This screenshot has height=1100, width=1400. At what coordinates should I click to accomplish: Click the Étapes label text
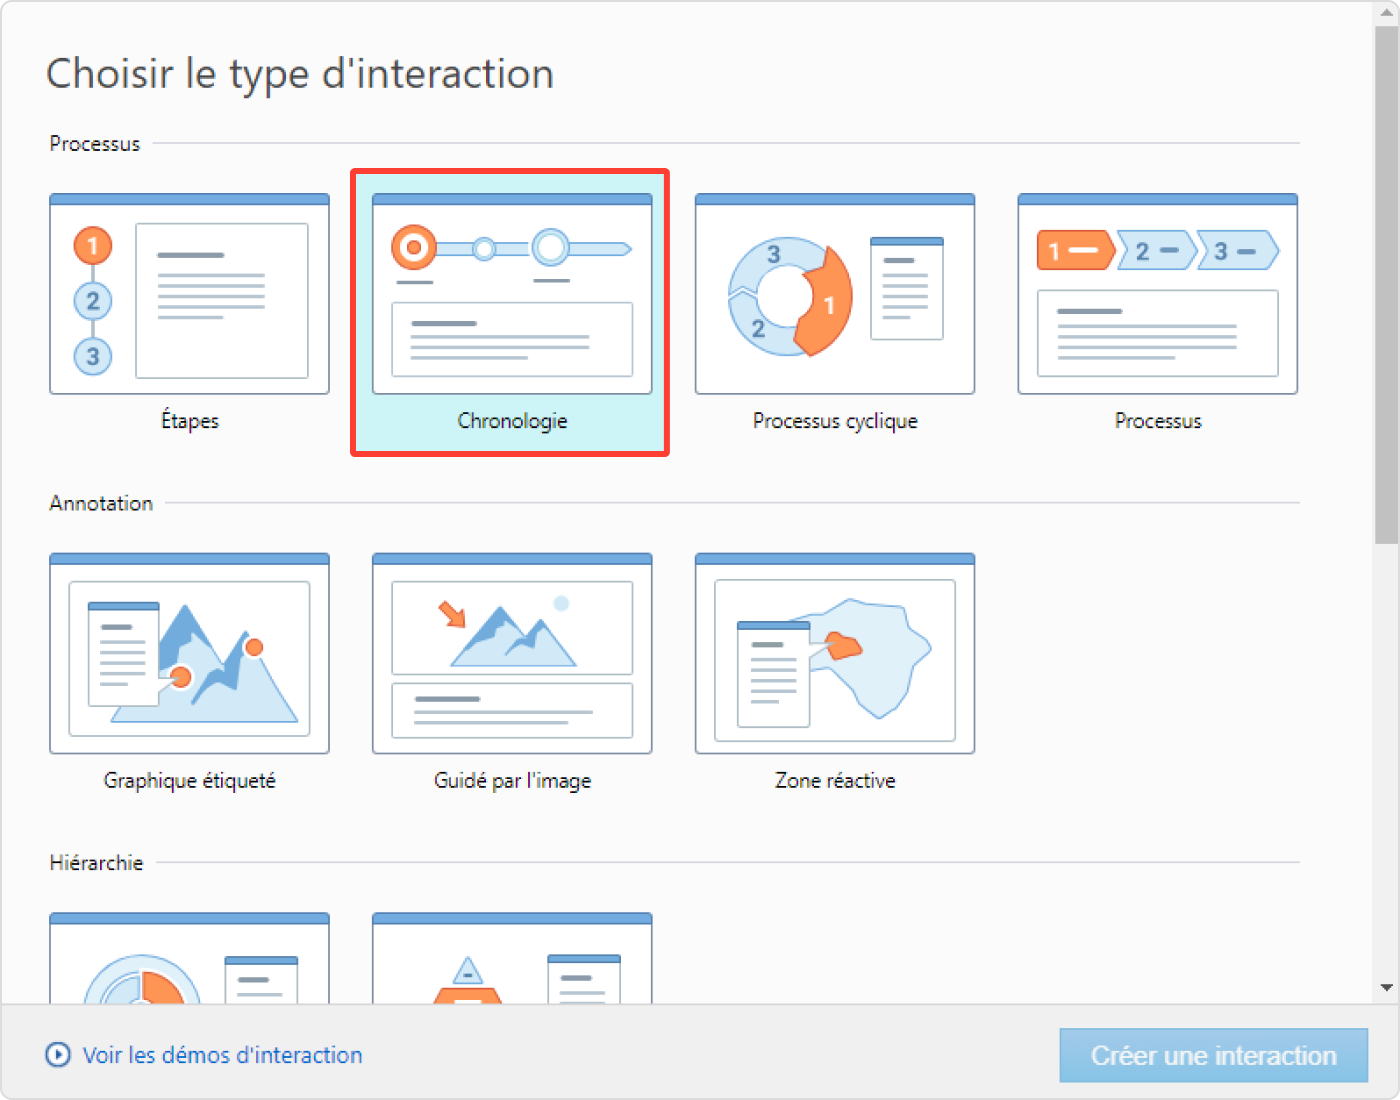click(x=190, y=421)
